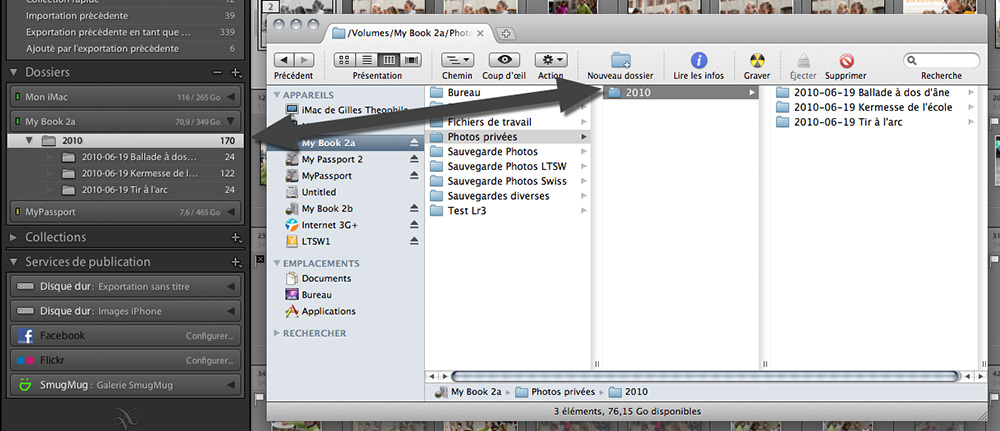Eject Internet 3G+ in sidebar
The image size is (1000, 431).
pyautogui.click(x=414, y=225)
